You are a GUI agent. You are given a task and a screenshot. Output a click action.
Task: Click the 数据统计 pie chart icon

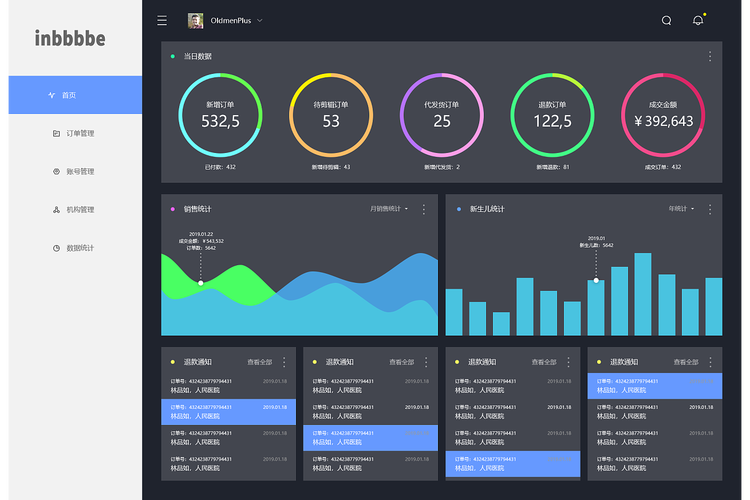56,248
